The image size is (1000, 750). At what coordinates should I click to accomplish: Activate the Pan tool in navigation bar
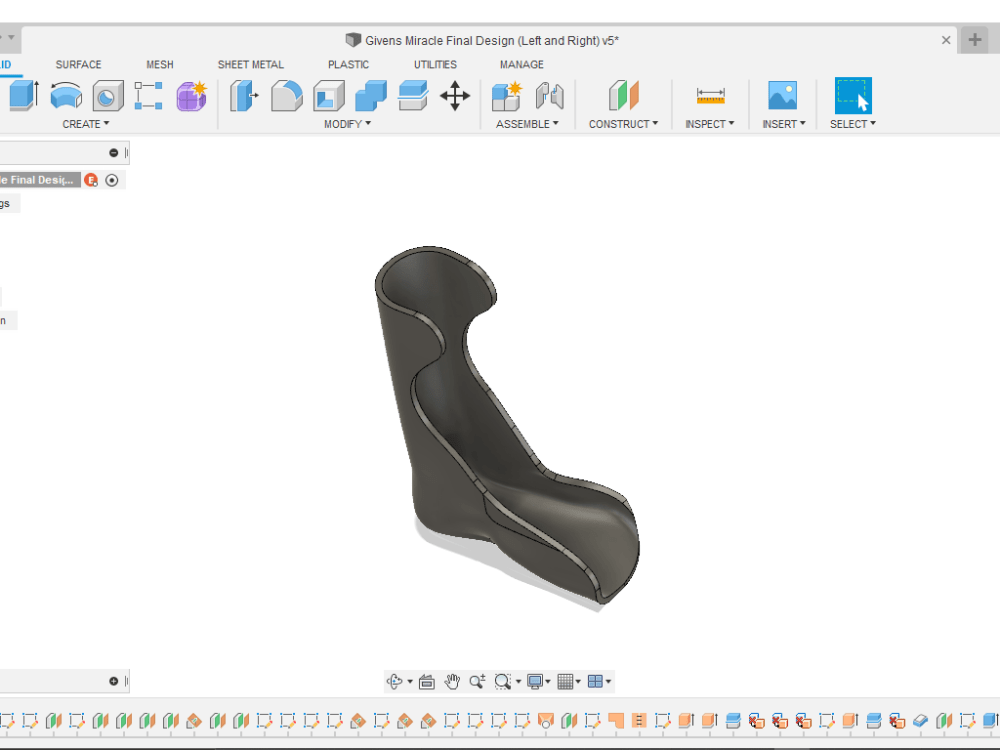(x=452, y=681)
